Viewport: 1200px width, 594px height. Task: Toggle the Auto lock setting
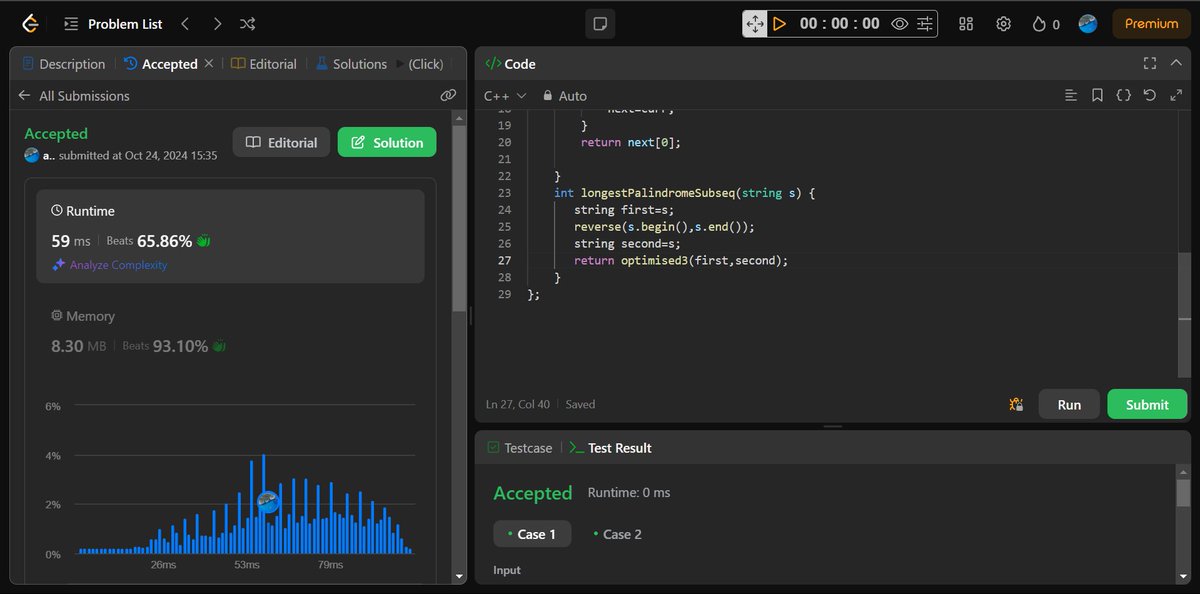(565, 96)
